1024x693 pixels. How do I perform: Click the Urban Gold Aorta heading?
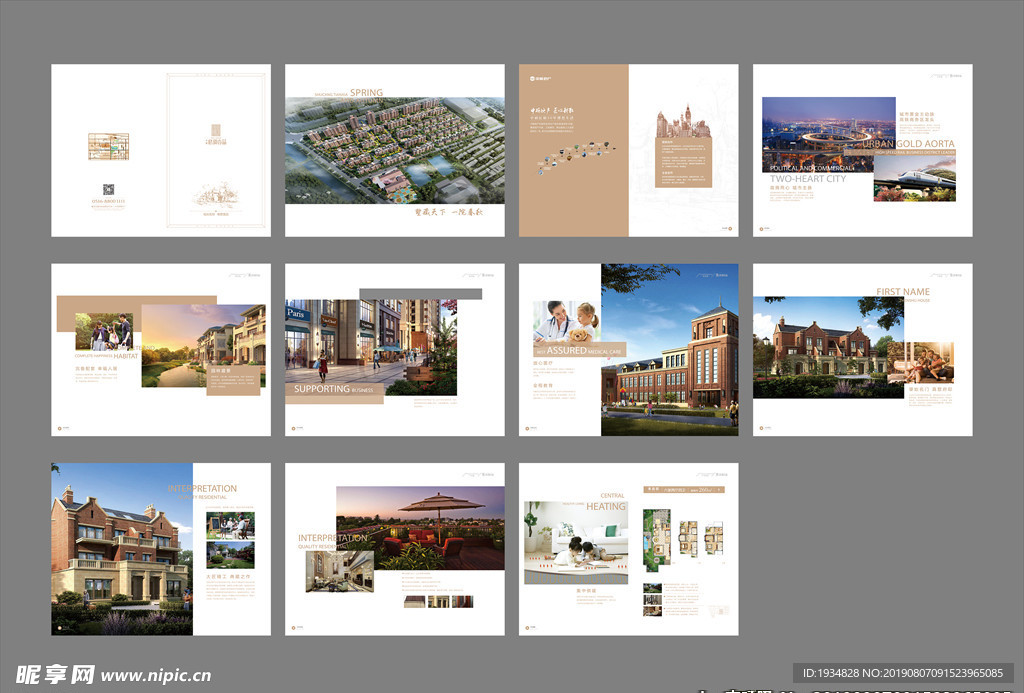click(908, 144)
